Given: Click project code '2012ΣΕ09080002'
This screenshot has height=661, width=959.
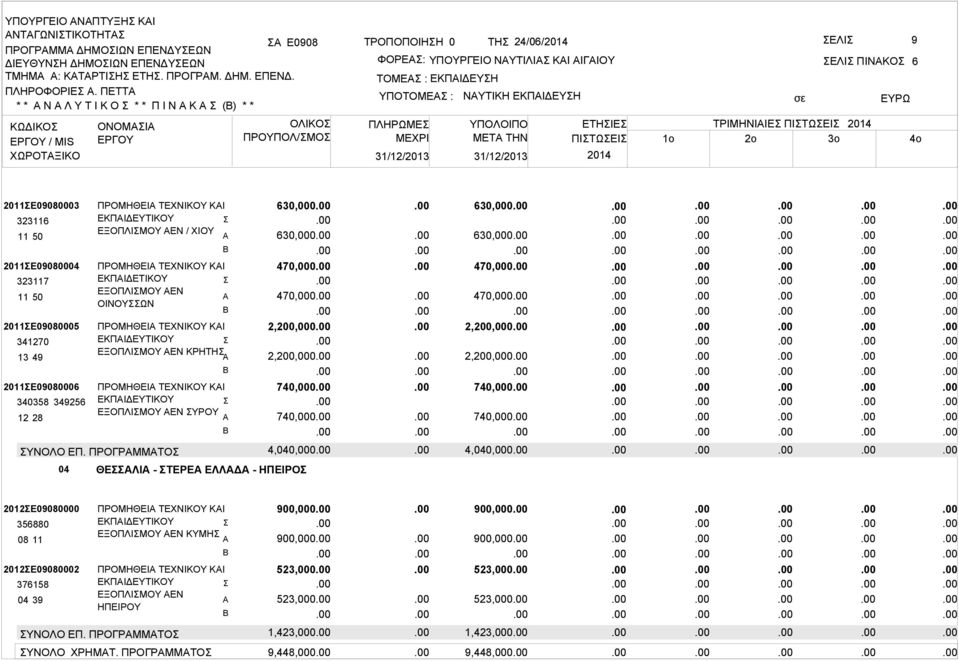Looking at the screenshot, I should pyautogui.click(x=42, y=569).
